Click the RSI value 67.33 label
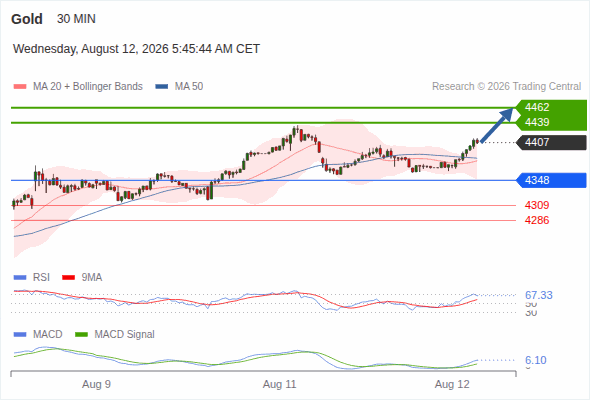The height and width of the screenshot is (400, 590). point(539,295)
